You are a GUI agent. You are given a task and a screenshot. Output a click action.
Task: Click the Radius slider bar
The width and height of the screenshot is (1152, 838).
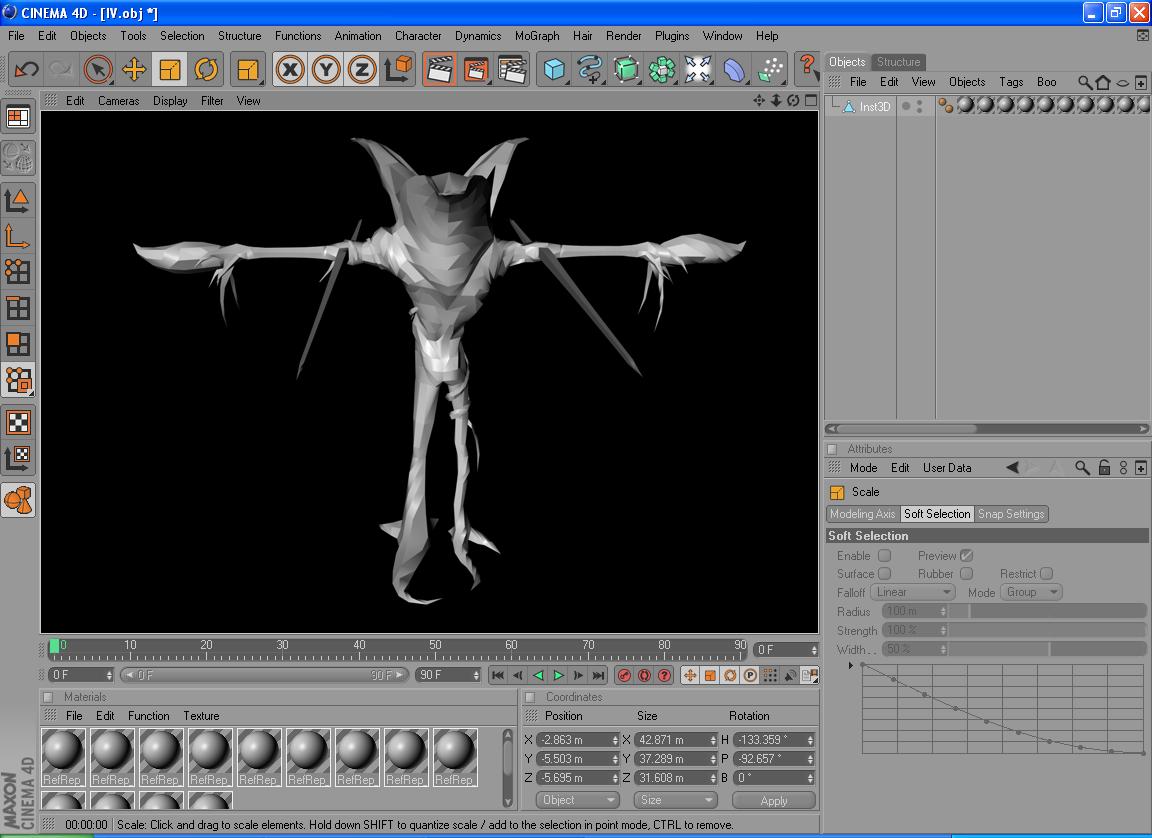tap(1047, 611)
